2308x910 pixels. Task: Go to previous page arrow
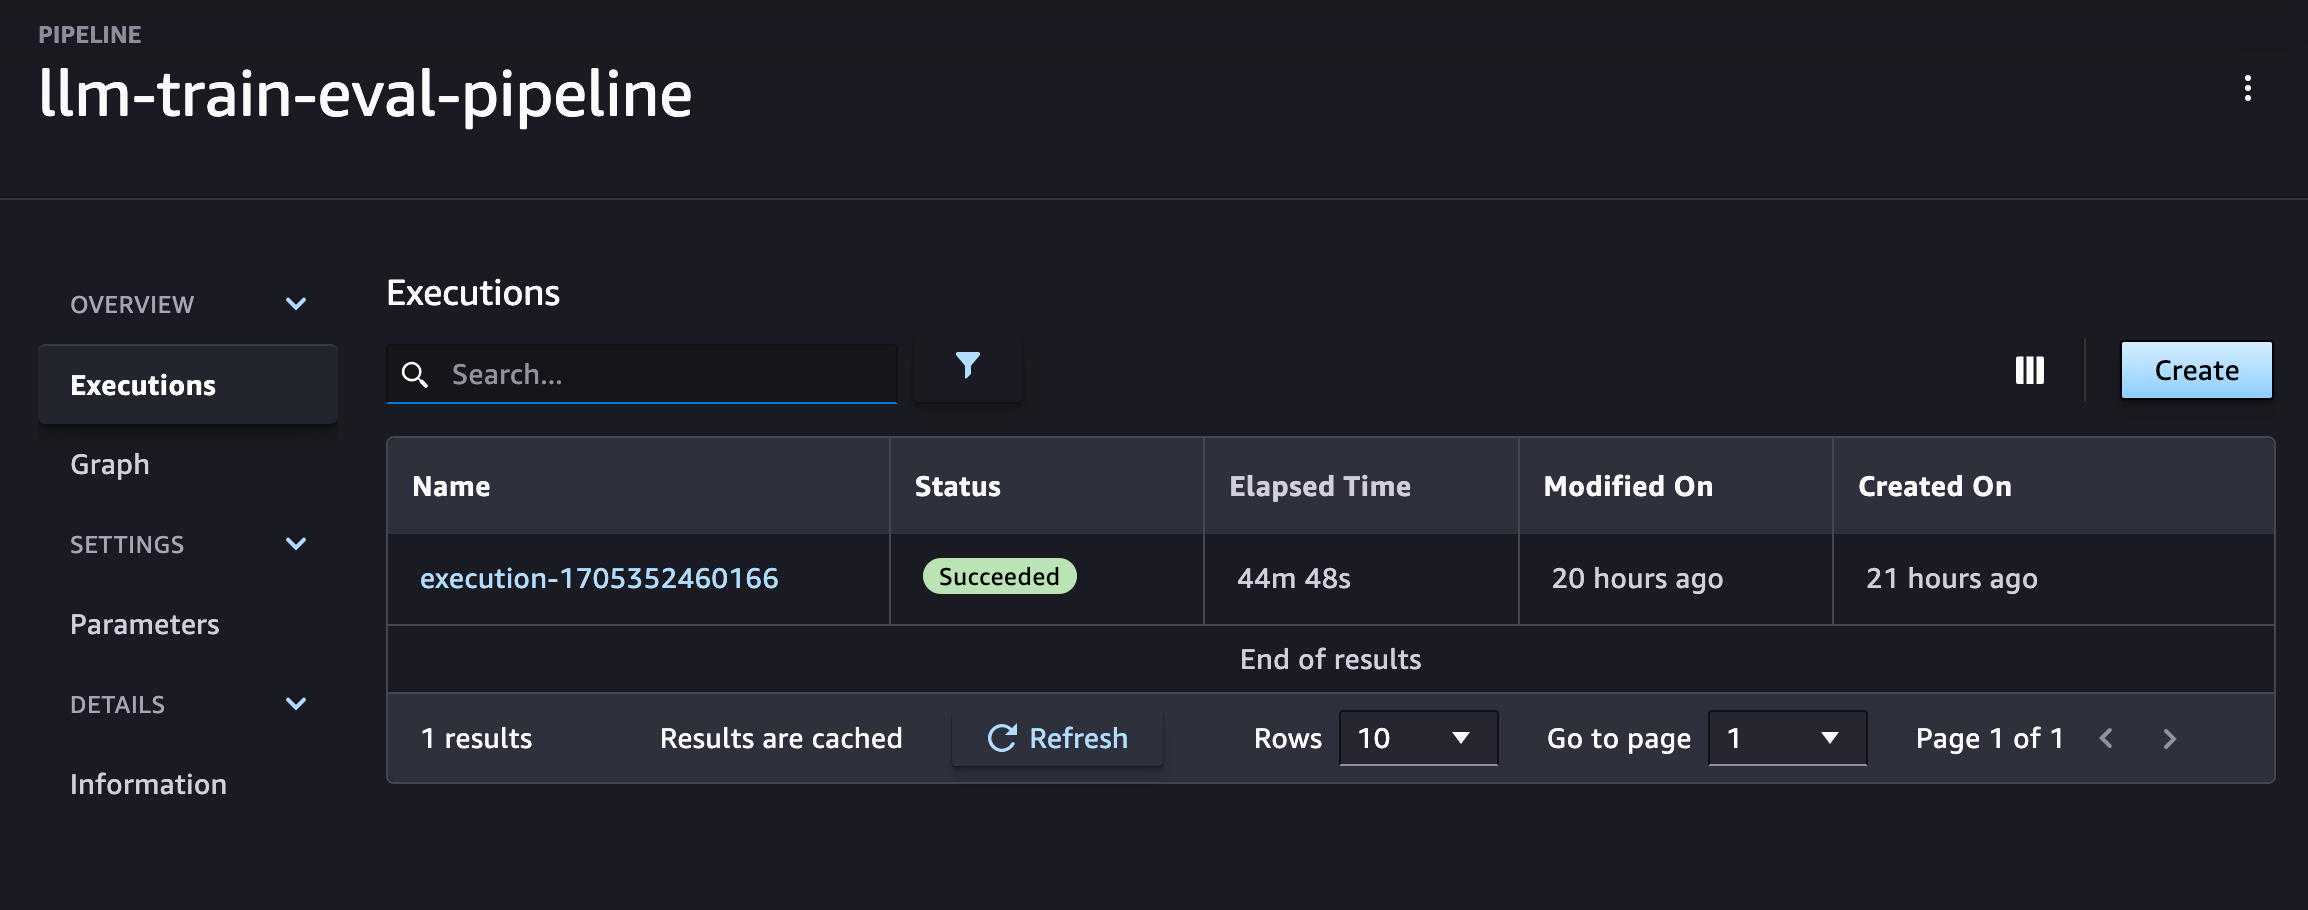tap(2106, 739)
